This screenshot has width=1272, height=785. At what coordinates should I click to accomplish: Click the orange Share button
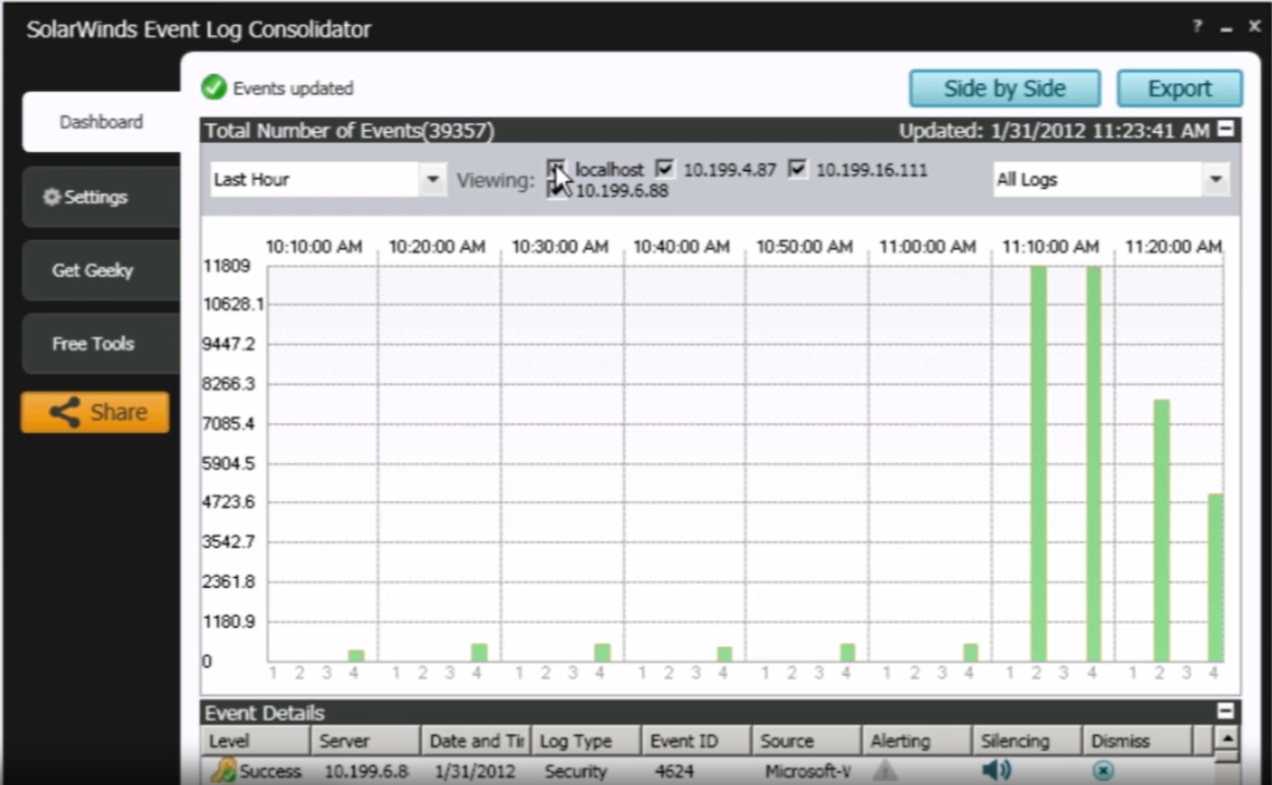point(95,412)
